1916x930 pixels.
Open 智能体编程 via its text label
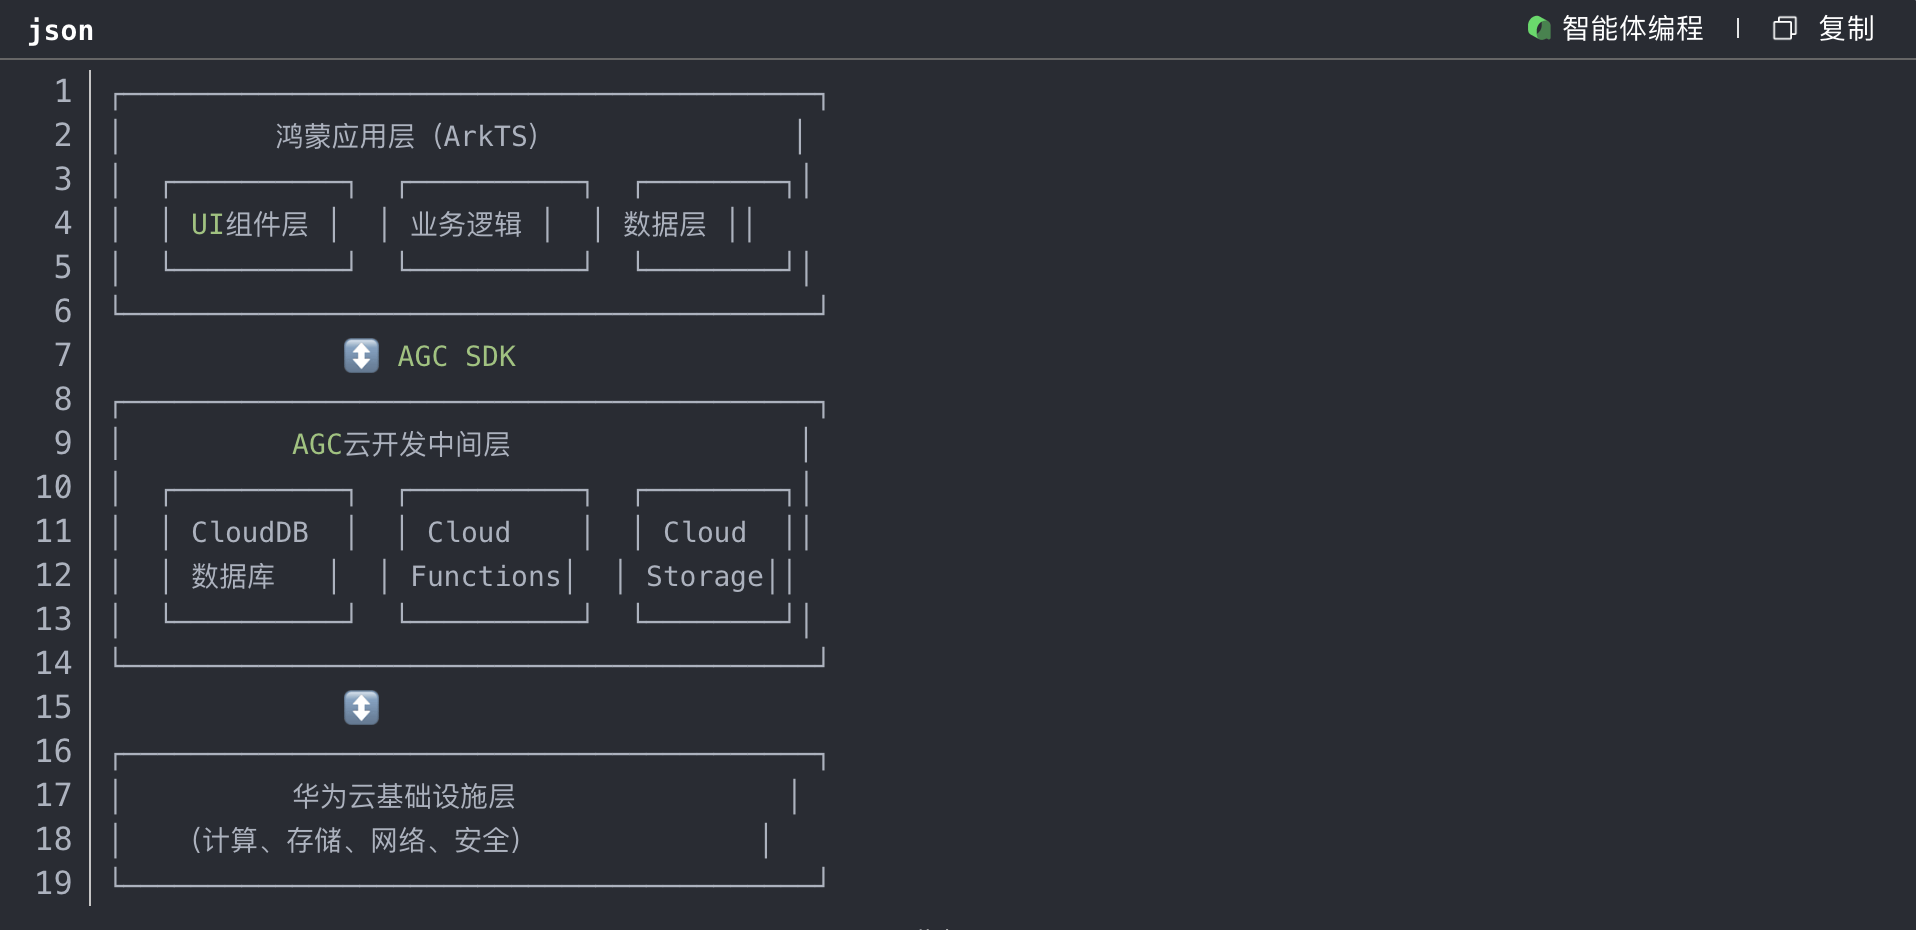tap(1632, 28)
